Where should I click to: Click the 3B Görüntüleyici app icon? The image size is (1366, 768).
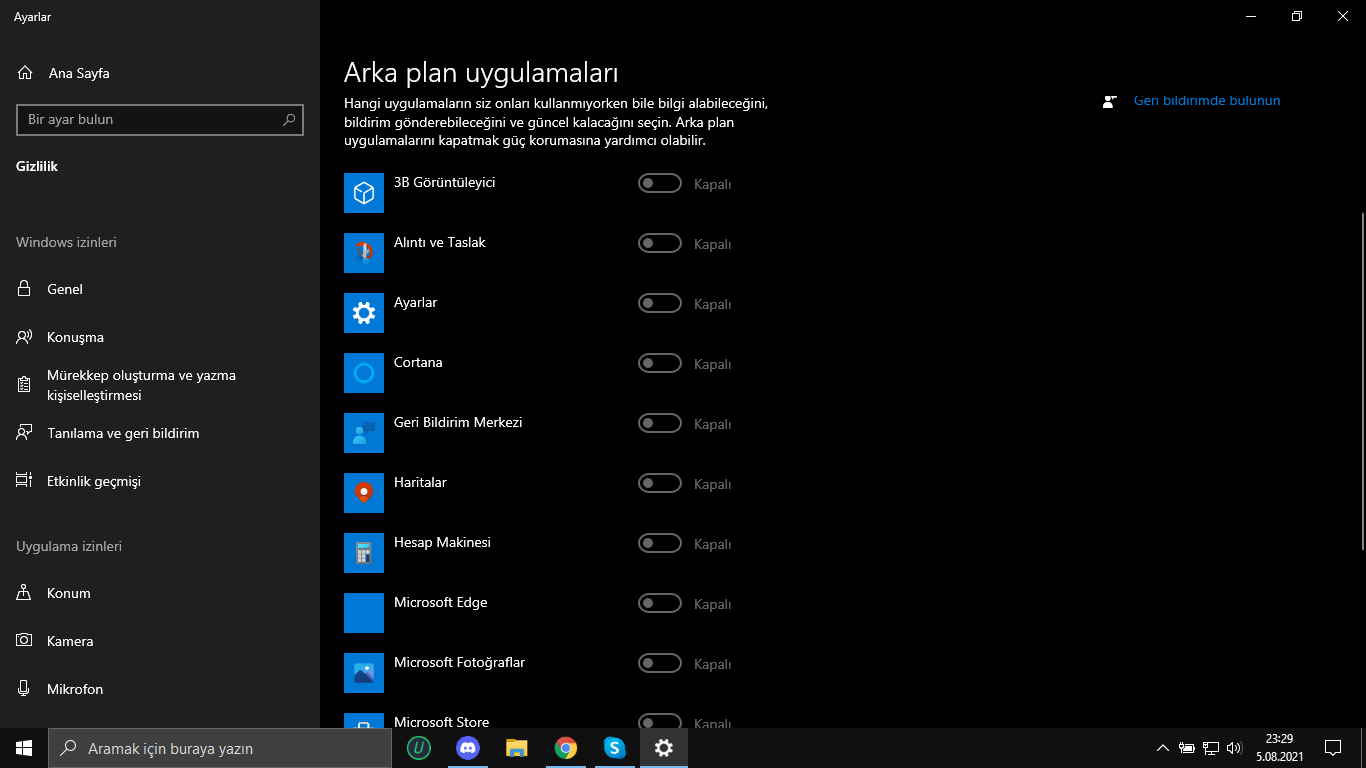click(364, 193)
